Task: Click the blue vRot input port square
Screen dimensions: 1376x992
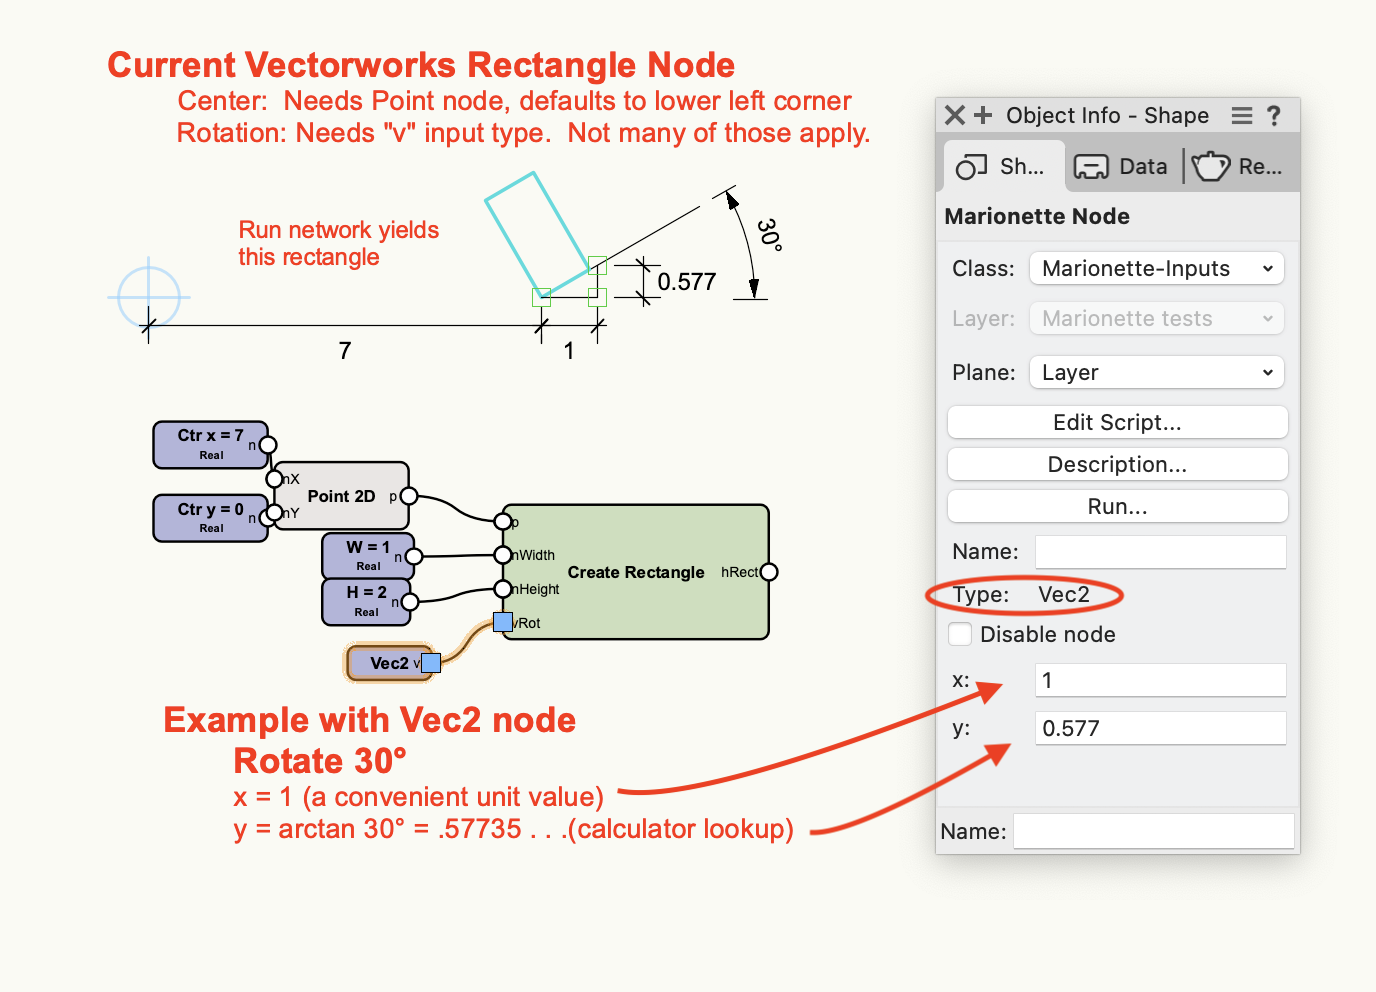Action: click(503, 623)
